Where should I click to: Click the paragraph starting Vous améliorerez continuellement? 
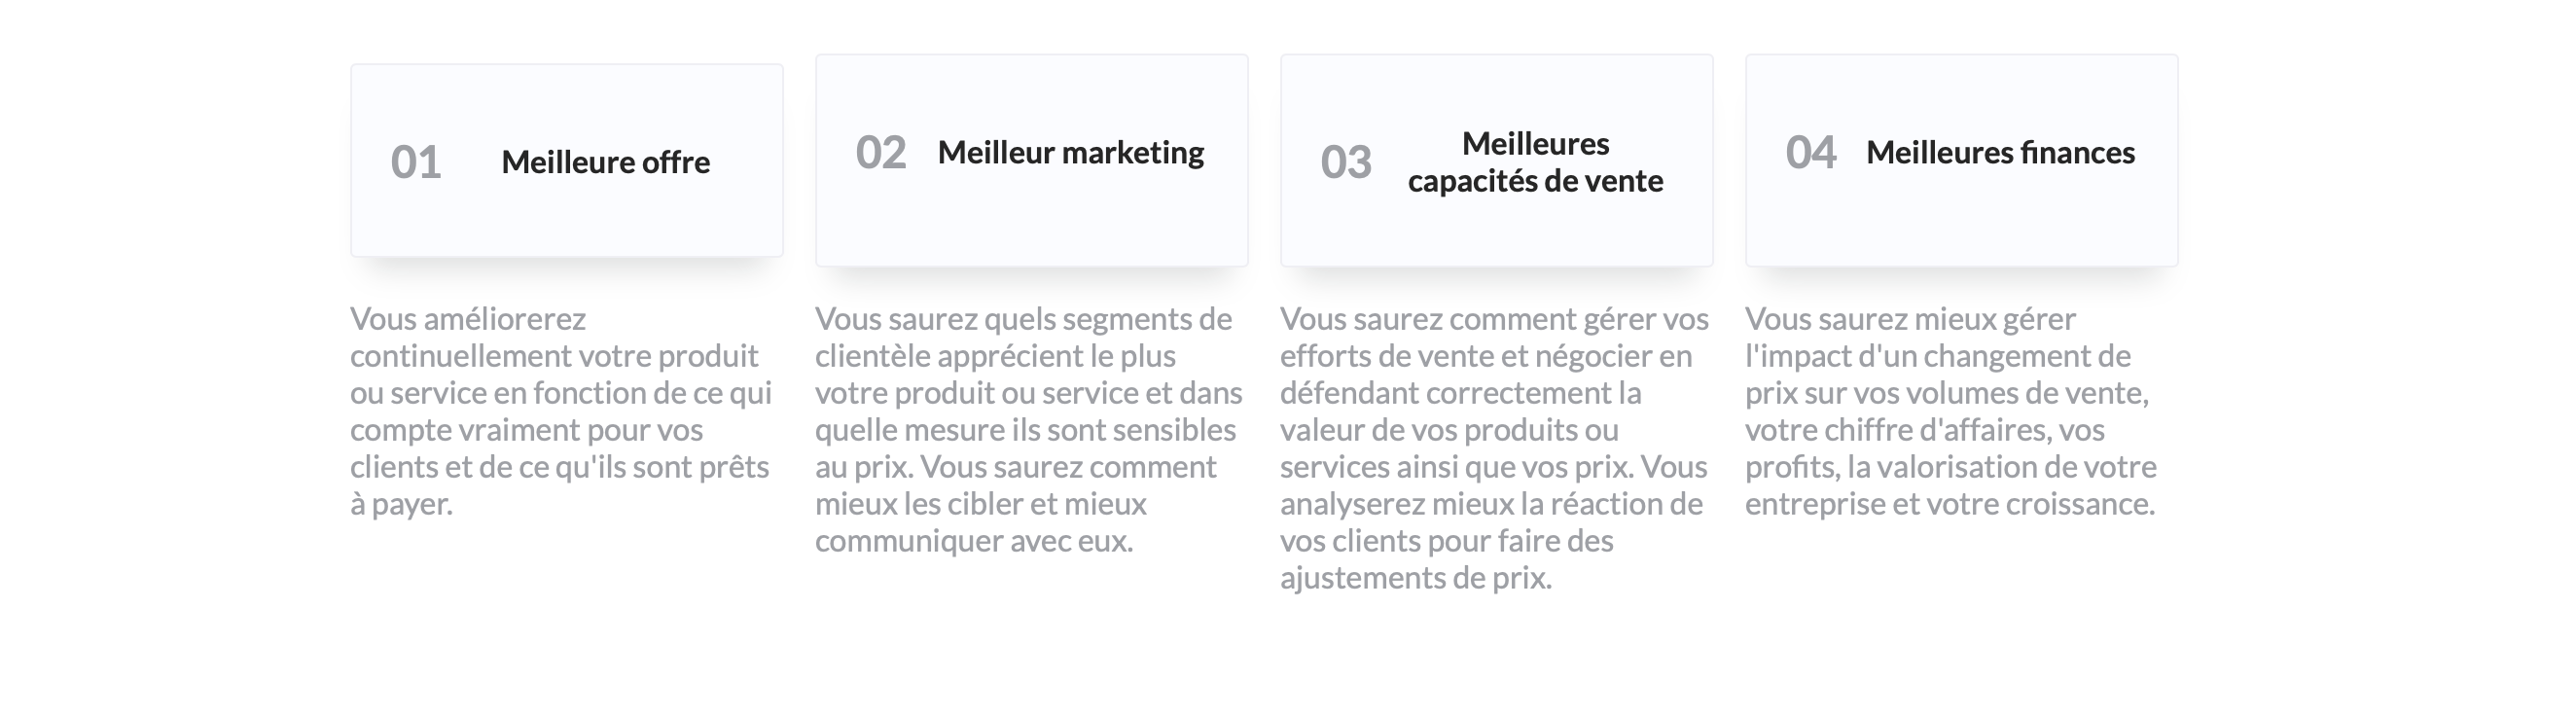(x=561, y=411)
